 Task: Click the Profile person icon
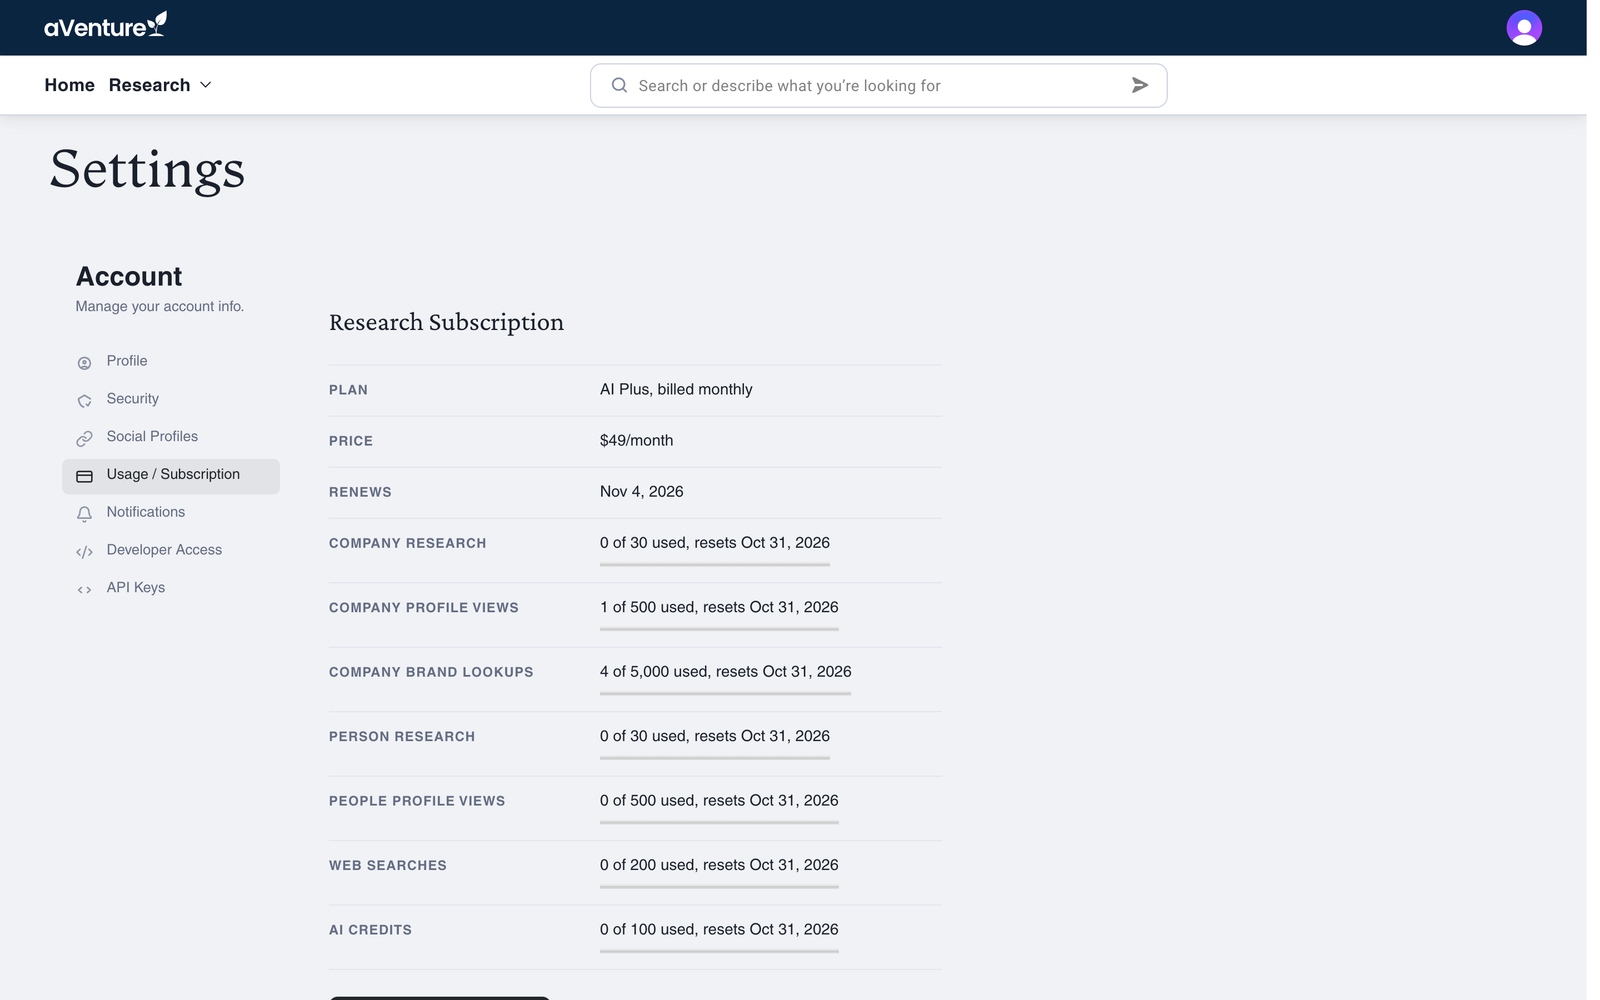84,362
